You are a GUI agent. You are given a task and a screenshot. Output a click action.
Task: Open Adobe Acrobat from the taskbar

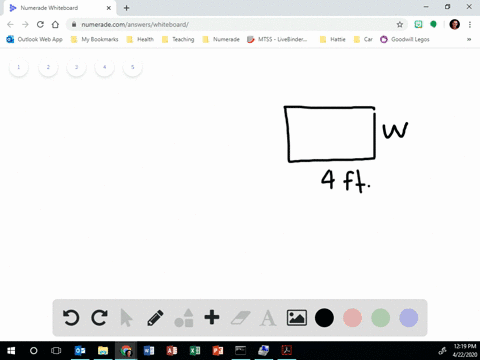[287, 351]
